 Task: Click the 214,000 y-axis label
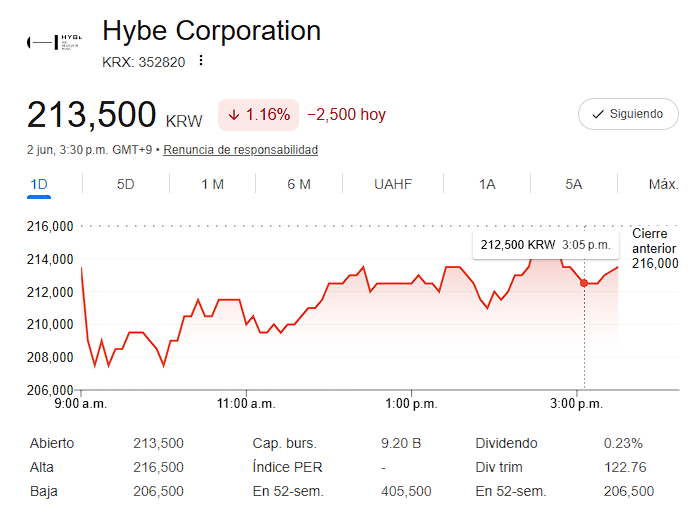point(50,259)
